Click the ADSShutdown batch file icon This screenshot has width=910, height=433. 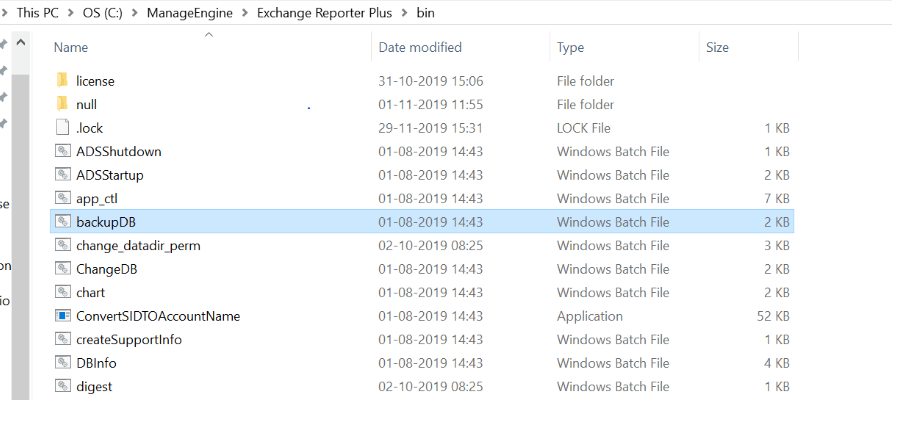(63, 151)
